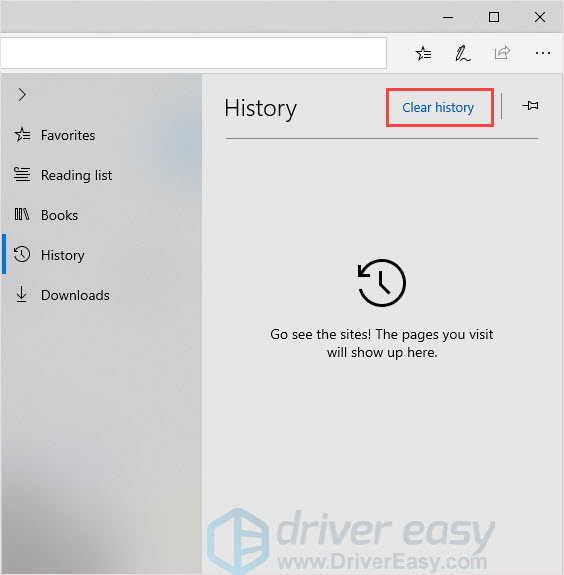Click the Add notes pen icon

click(x=463, y=54)
